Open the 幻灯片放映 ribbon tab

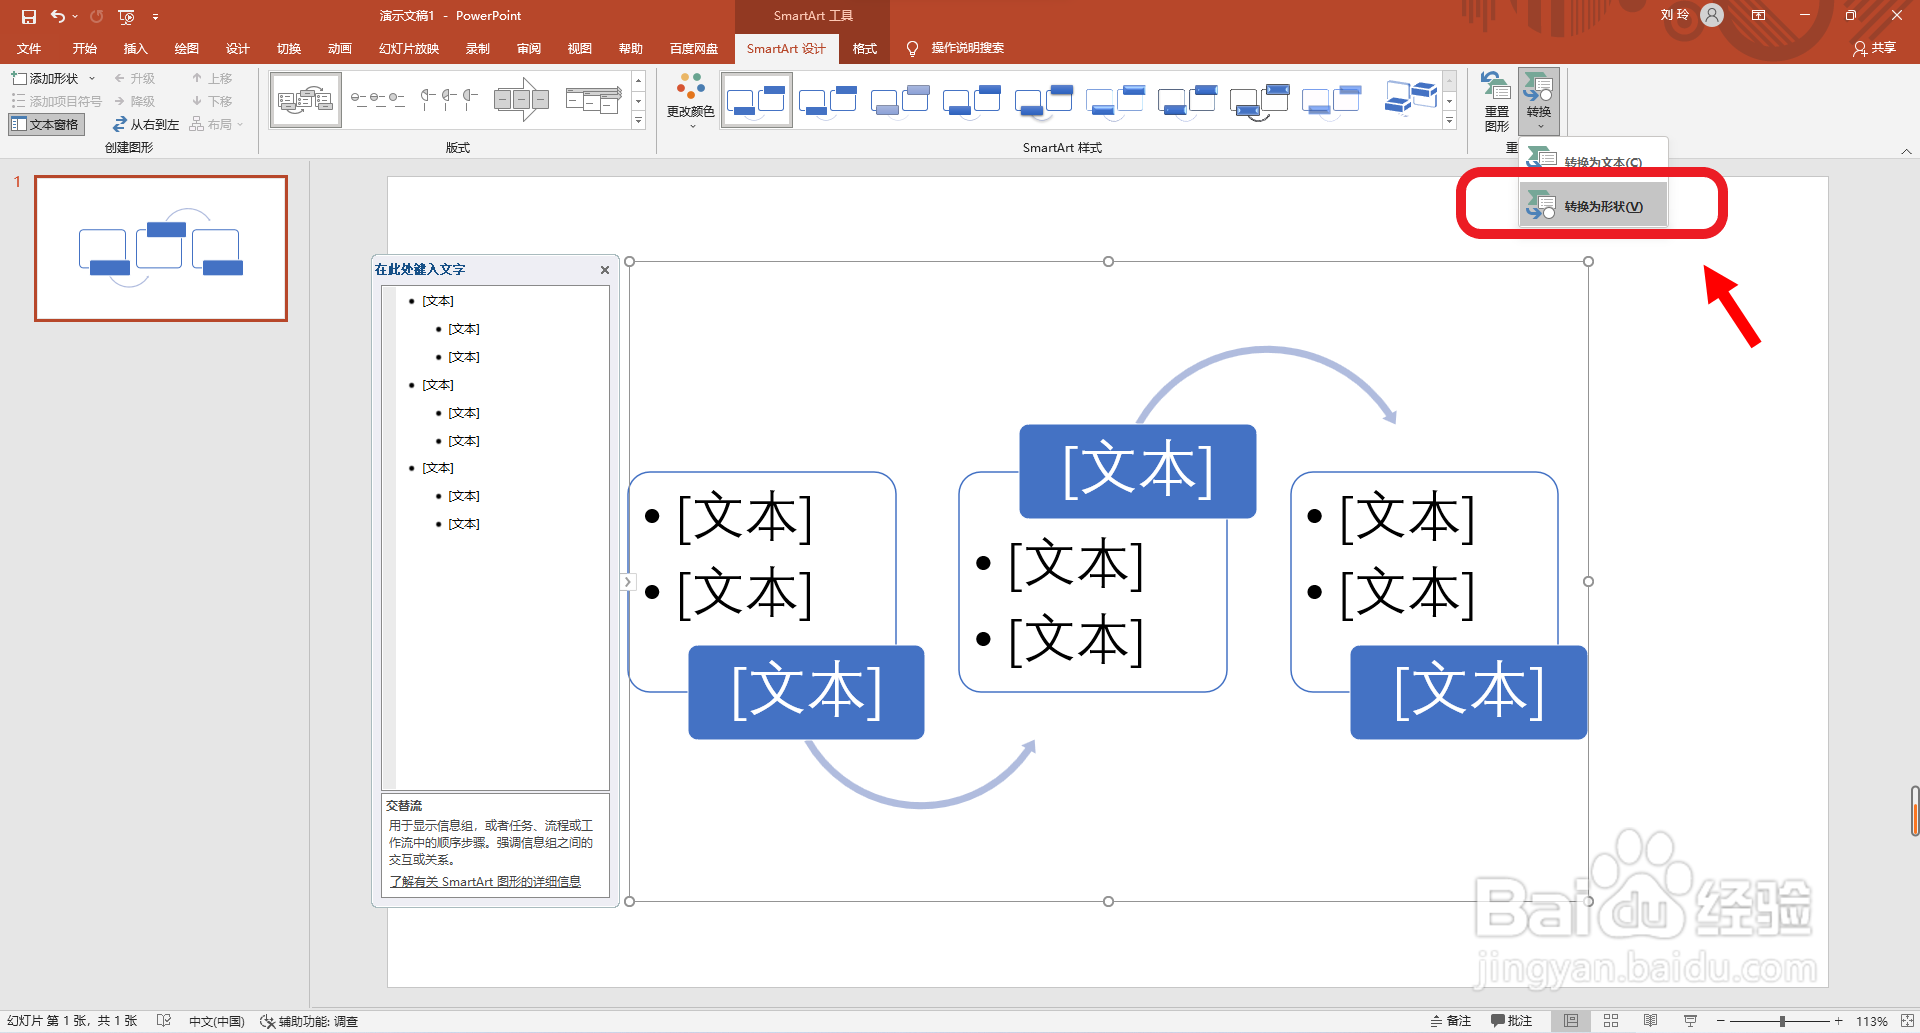click(x=409, y=48)
